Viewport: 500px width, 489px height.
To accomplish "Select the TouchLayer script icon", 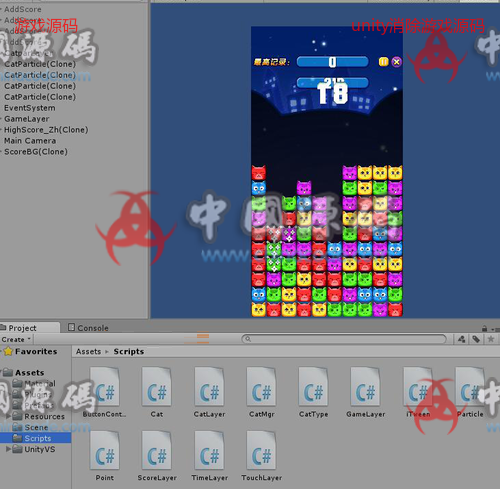I will 261,450.
